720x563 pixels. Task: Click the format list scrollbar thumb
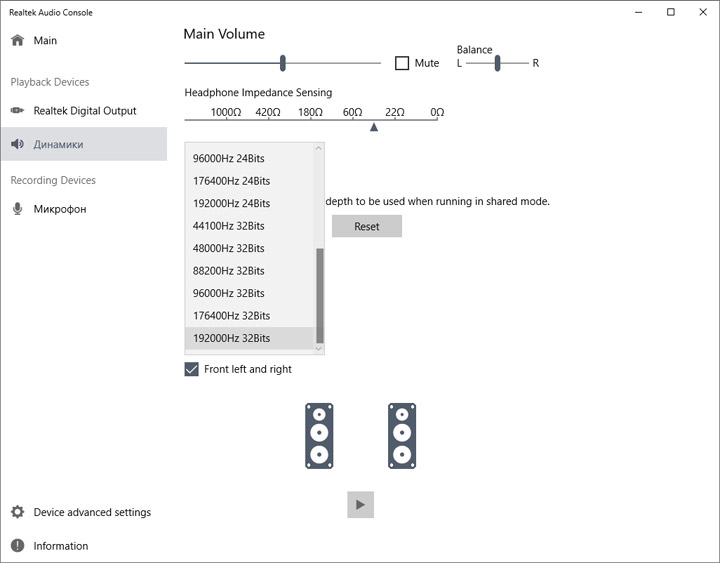coord(320,296)
